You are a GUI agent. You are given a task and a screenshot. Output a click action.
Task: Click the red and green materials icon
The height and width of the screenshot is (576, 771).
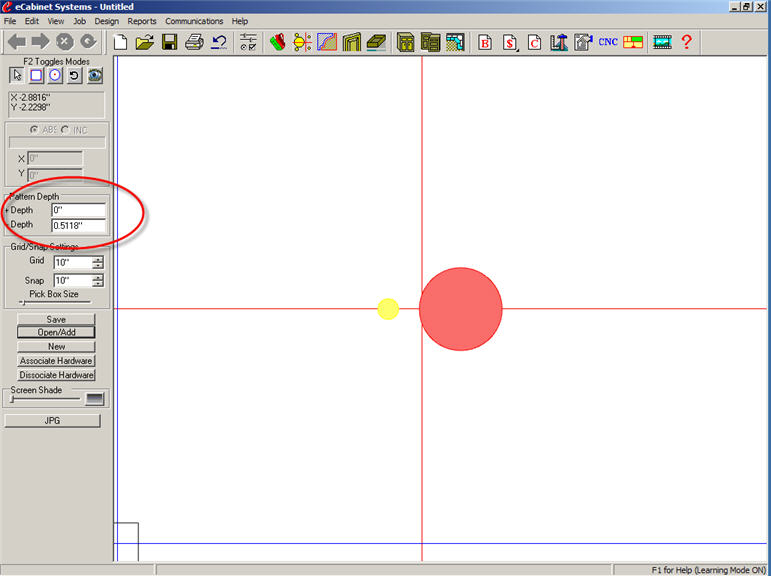(278, 42)
